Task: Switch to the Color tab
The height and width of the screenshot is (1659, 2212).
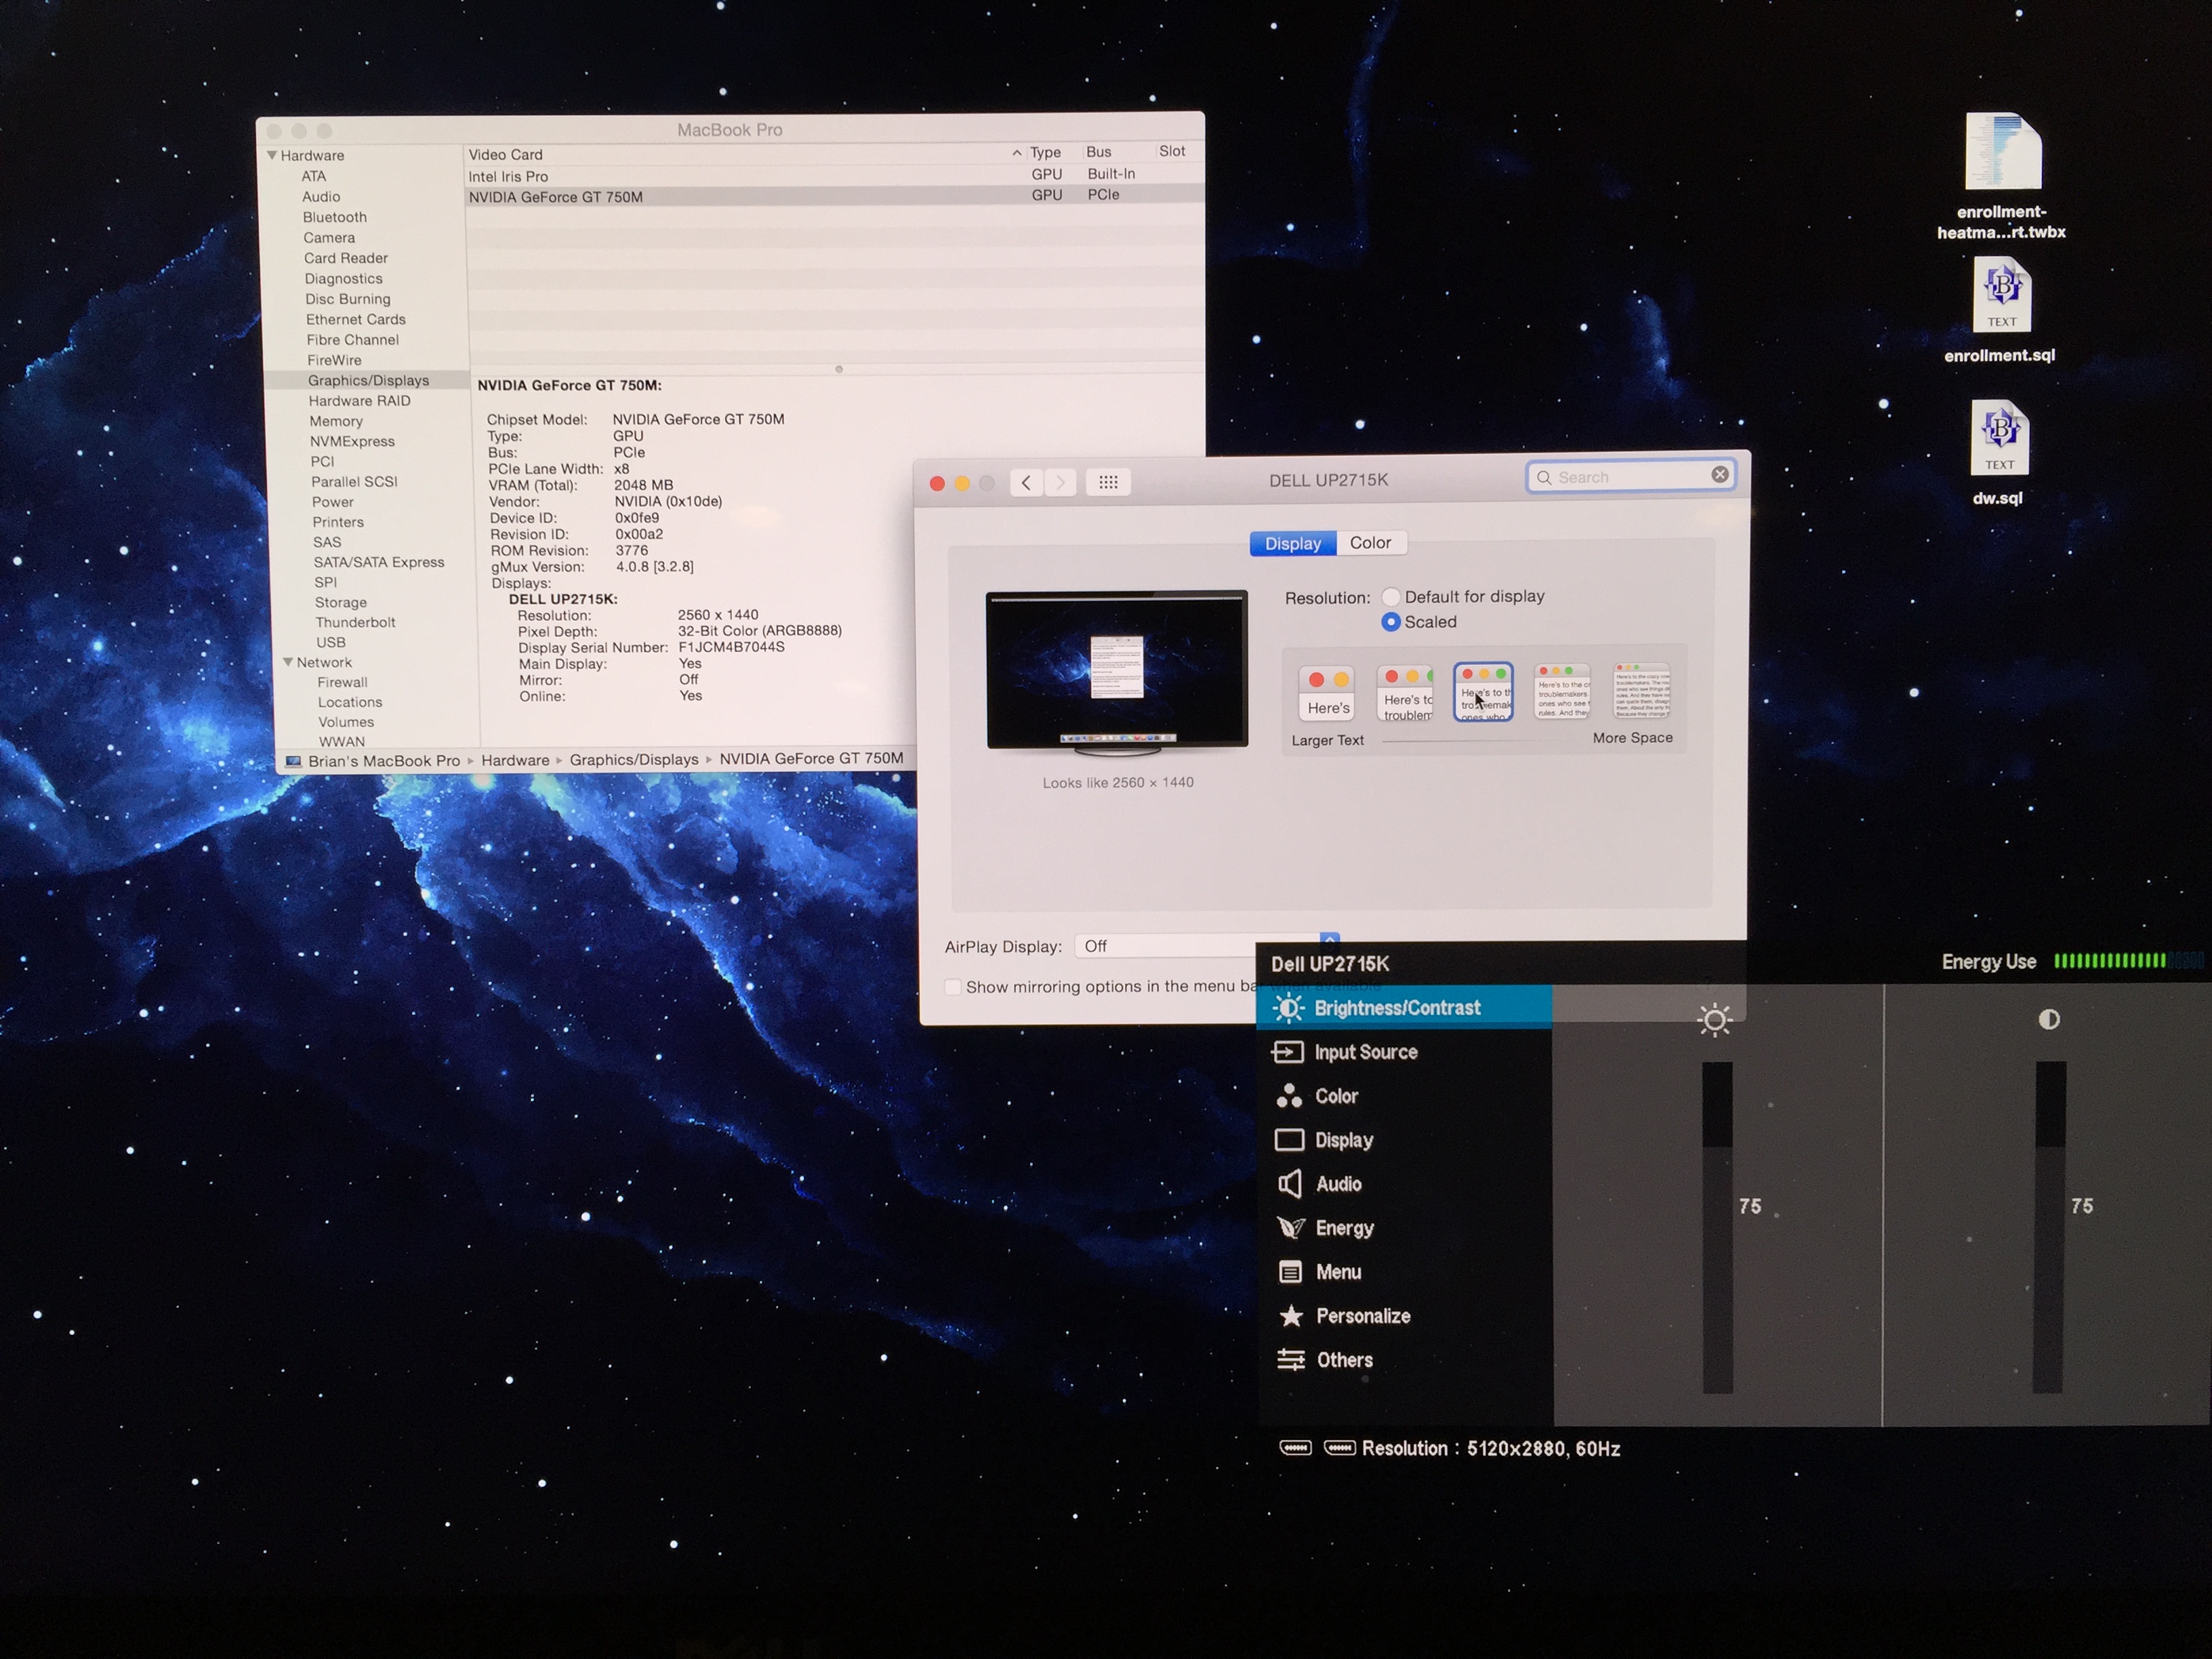Action: point(1370,543)
